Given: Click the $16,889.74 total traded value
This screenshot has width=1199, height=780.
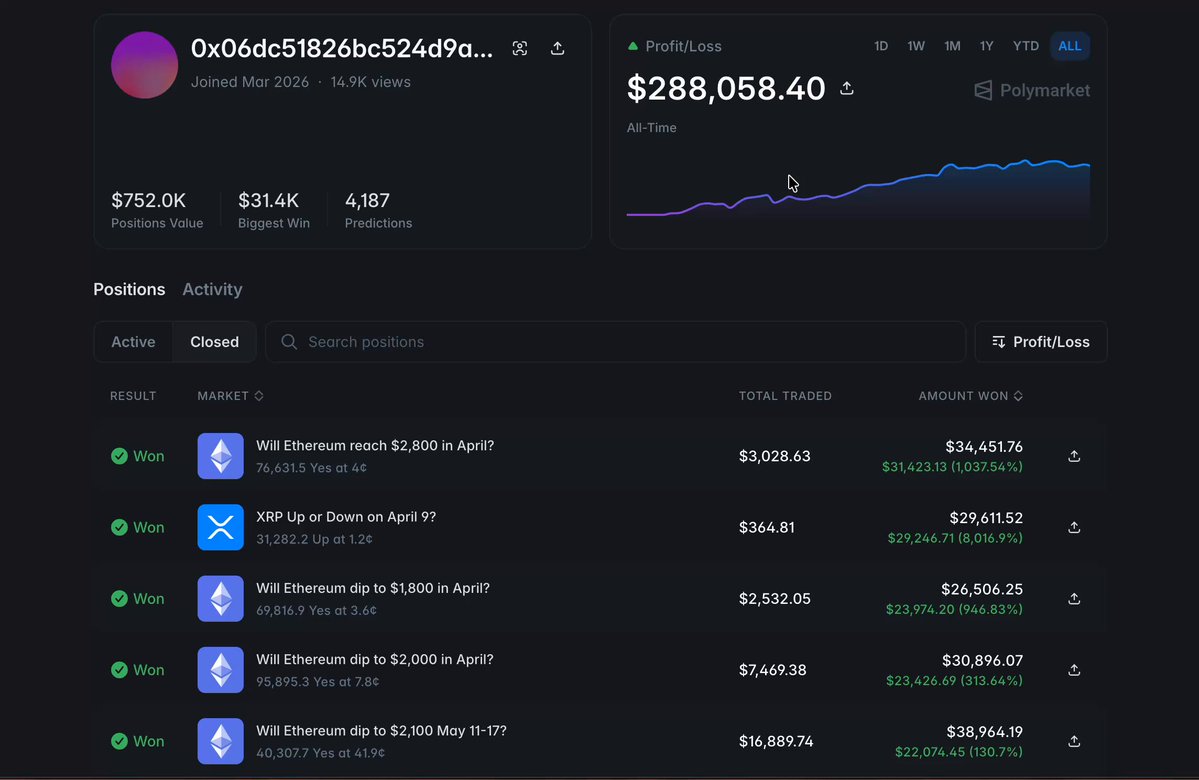Looking at the screenshot, I should (x=776, y=741).
